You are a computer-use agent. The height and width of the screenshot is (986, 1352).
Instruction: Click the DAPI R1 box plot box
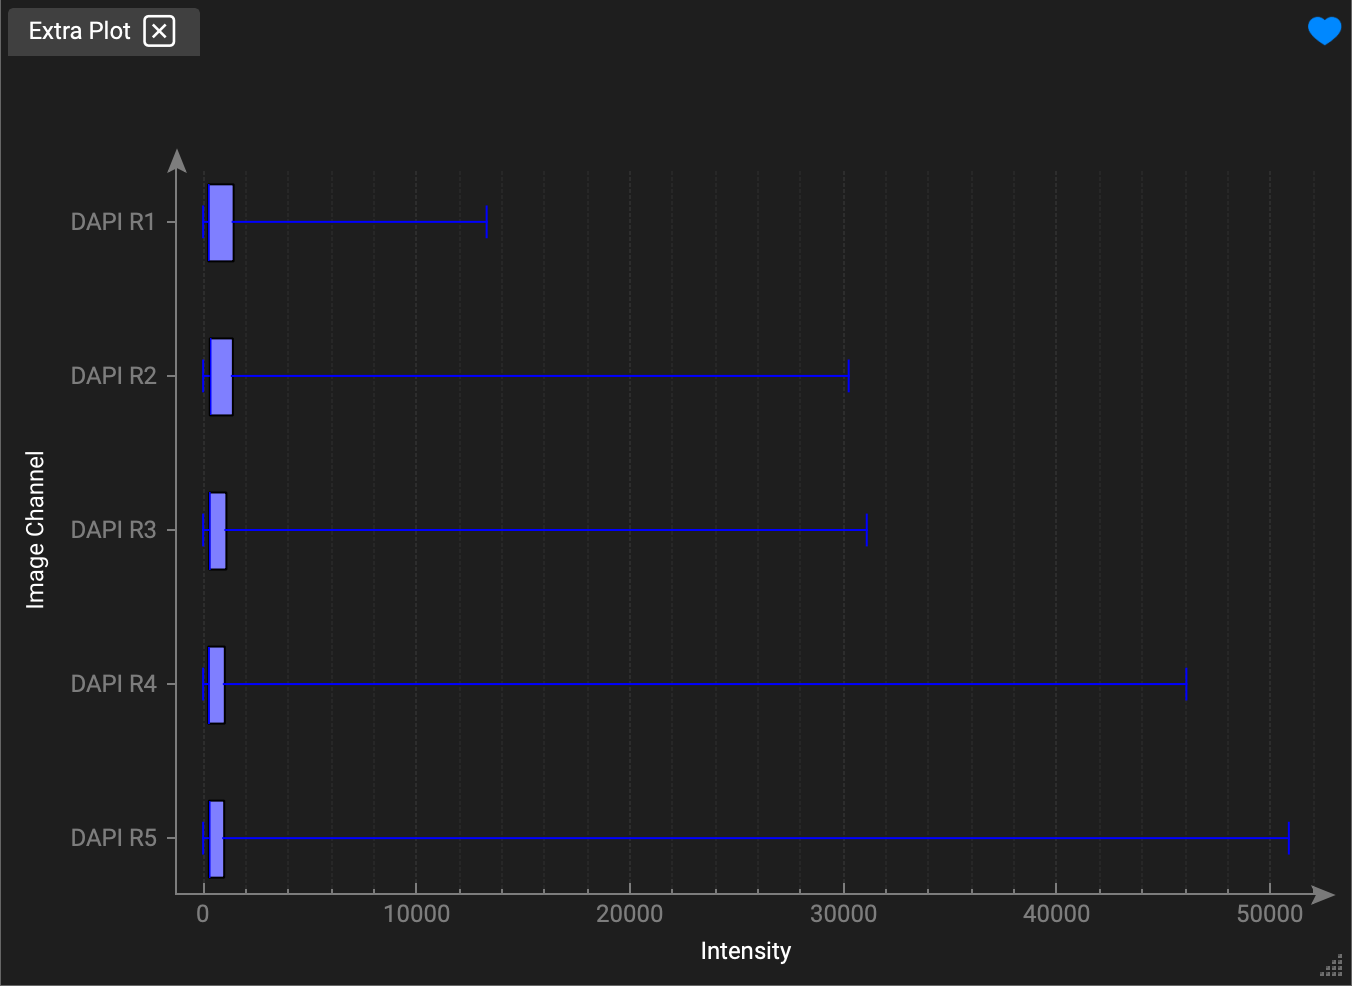(x=221, y=223)
